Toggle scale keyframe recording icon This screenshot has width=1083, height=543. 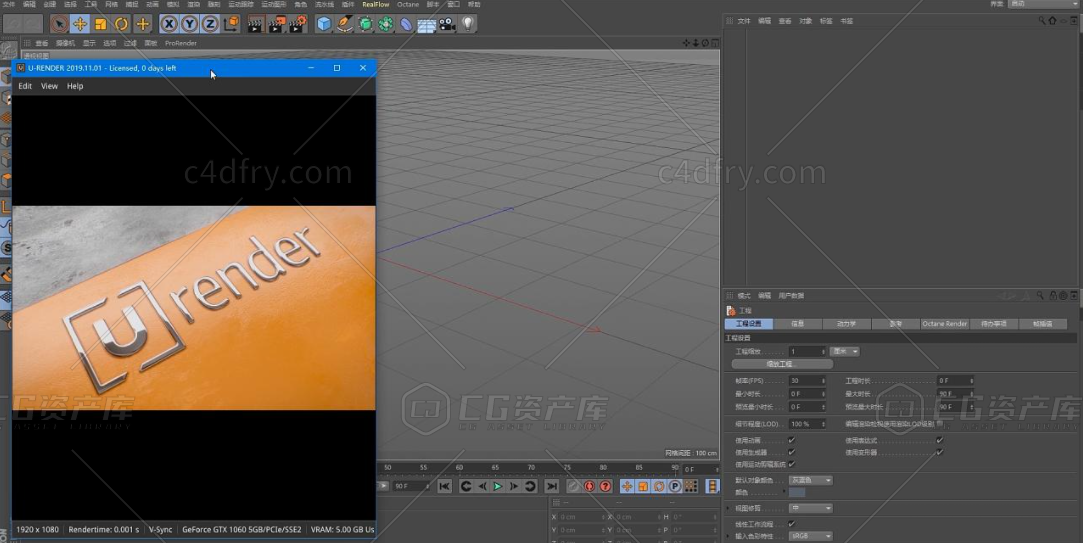click(x=643, y=486)
